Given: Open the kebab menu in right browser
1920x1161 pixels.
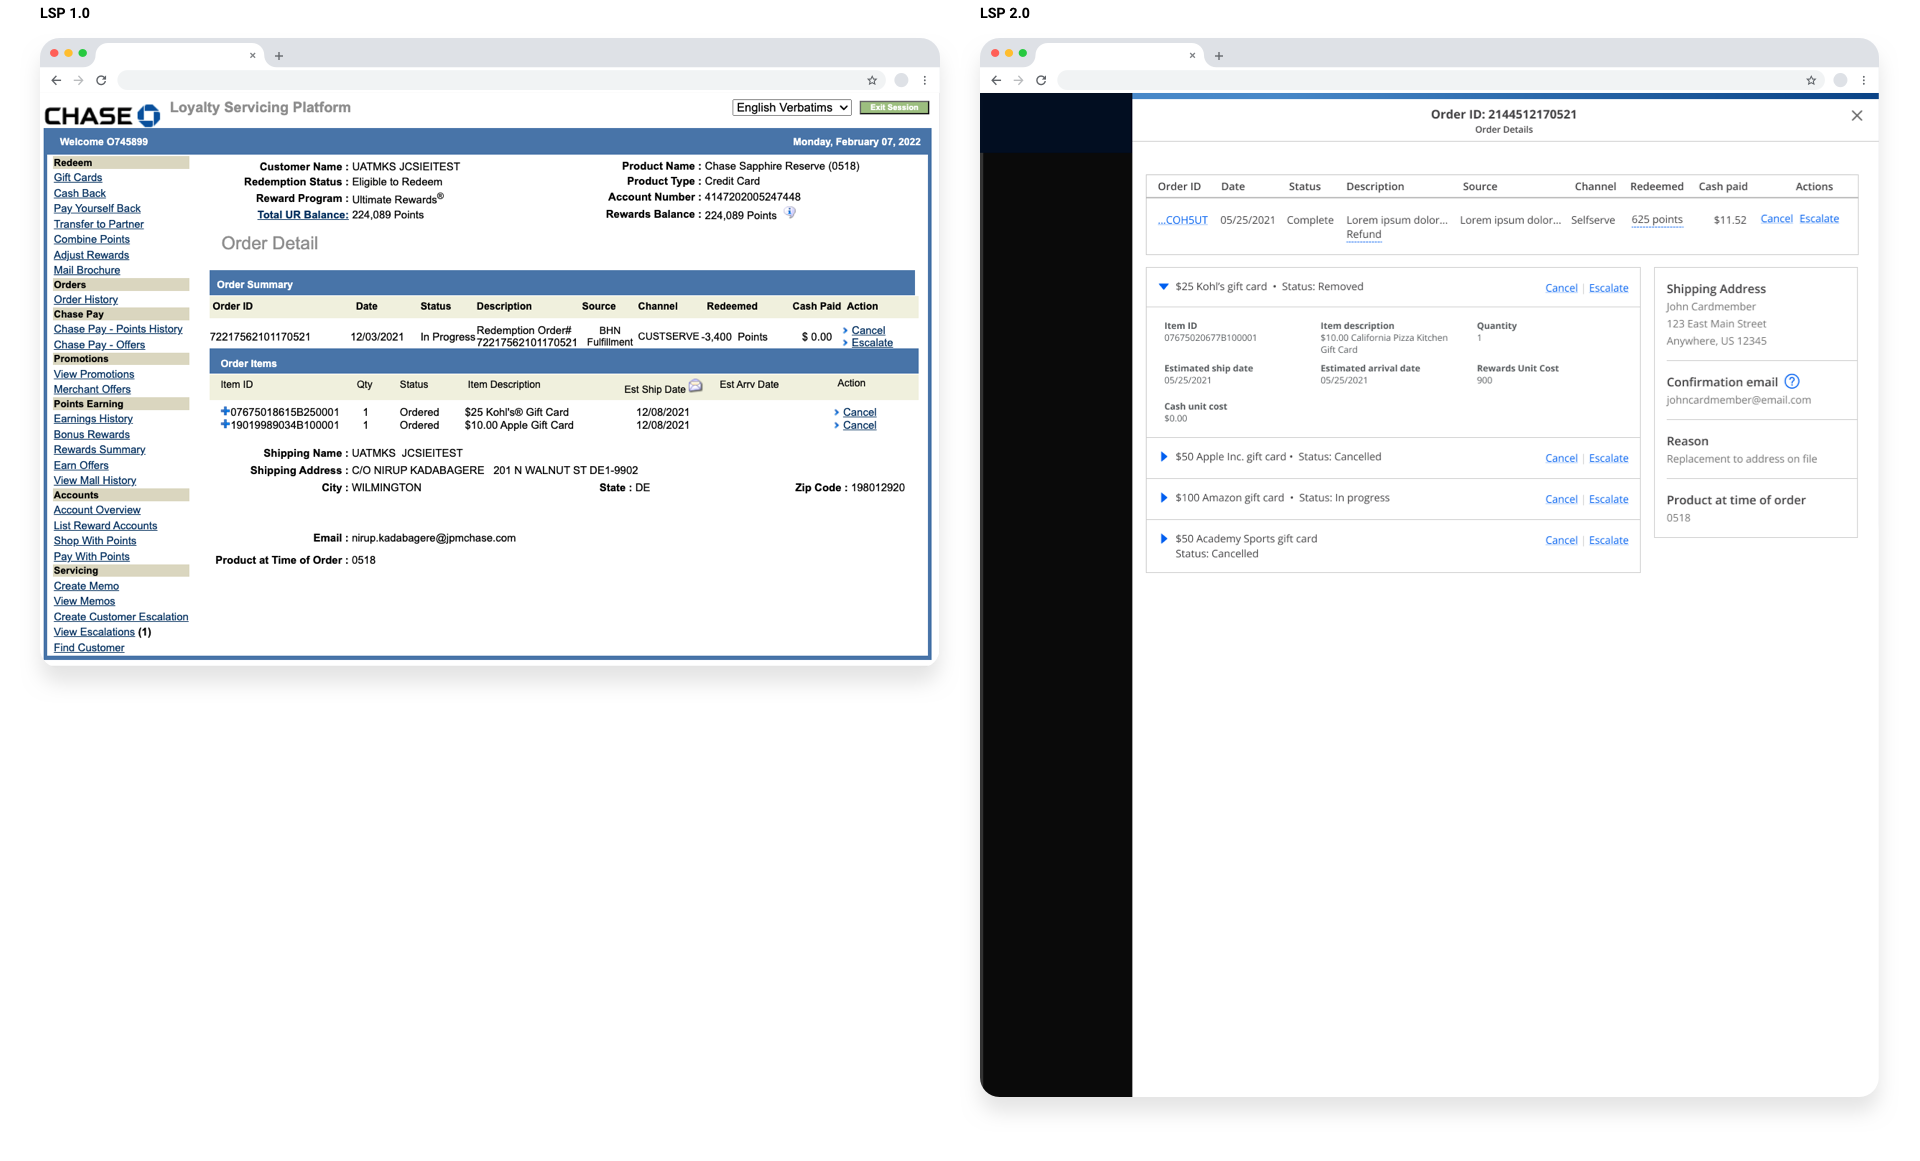Looking at the screenshot, I should tap(1863, 80).
